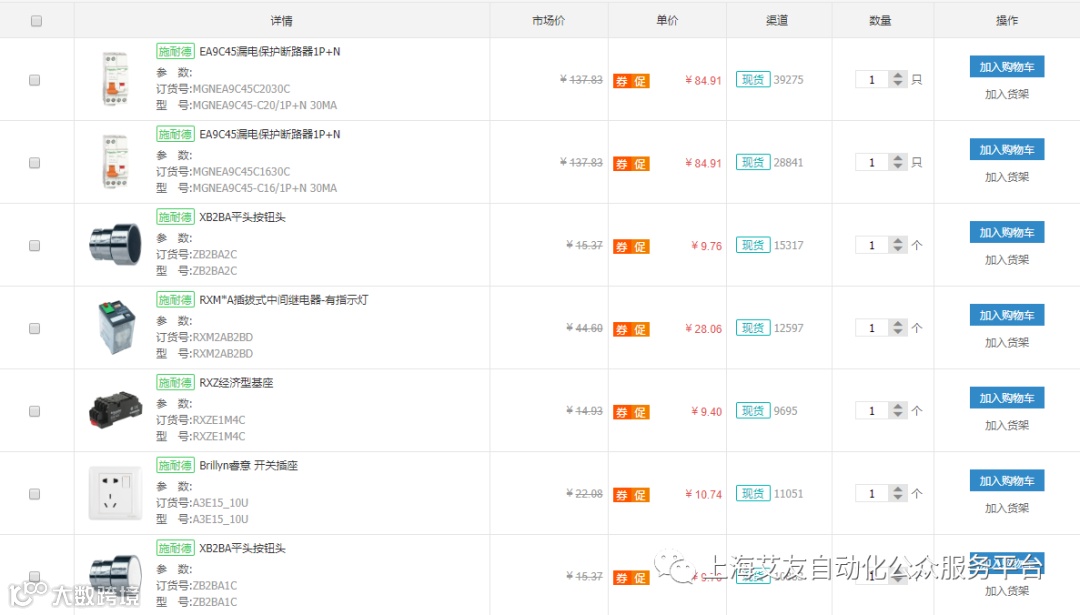The image size is (1080, 615).
Task: Add RXZE1M4C base to shopping cart
Action: [x=1006, y=397]
